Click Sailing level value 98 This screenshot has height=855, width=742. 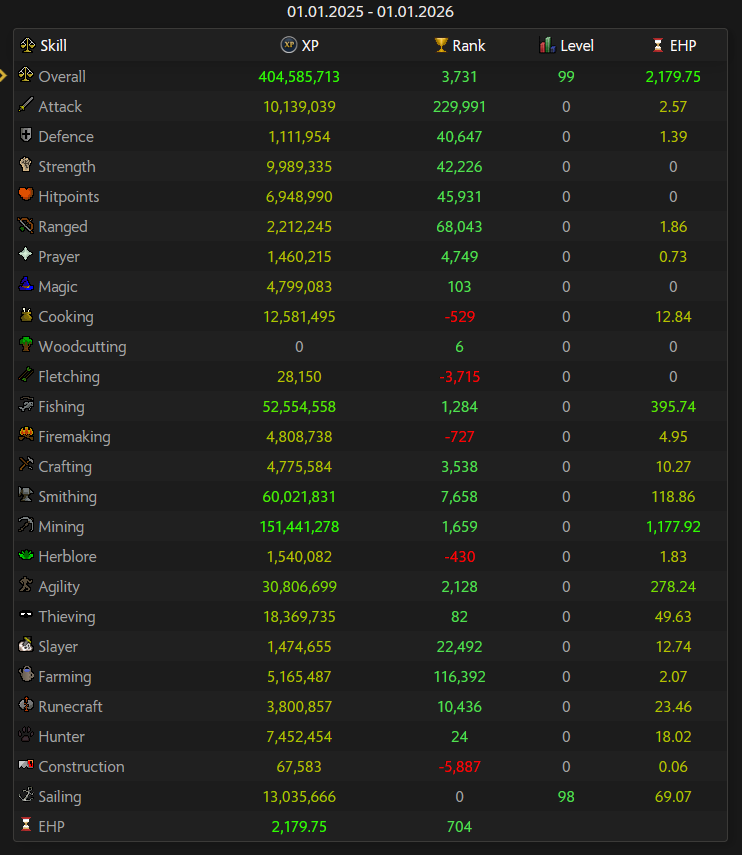click(566, 797)
